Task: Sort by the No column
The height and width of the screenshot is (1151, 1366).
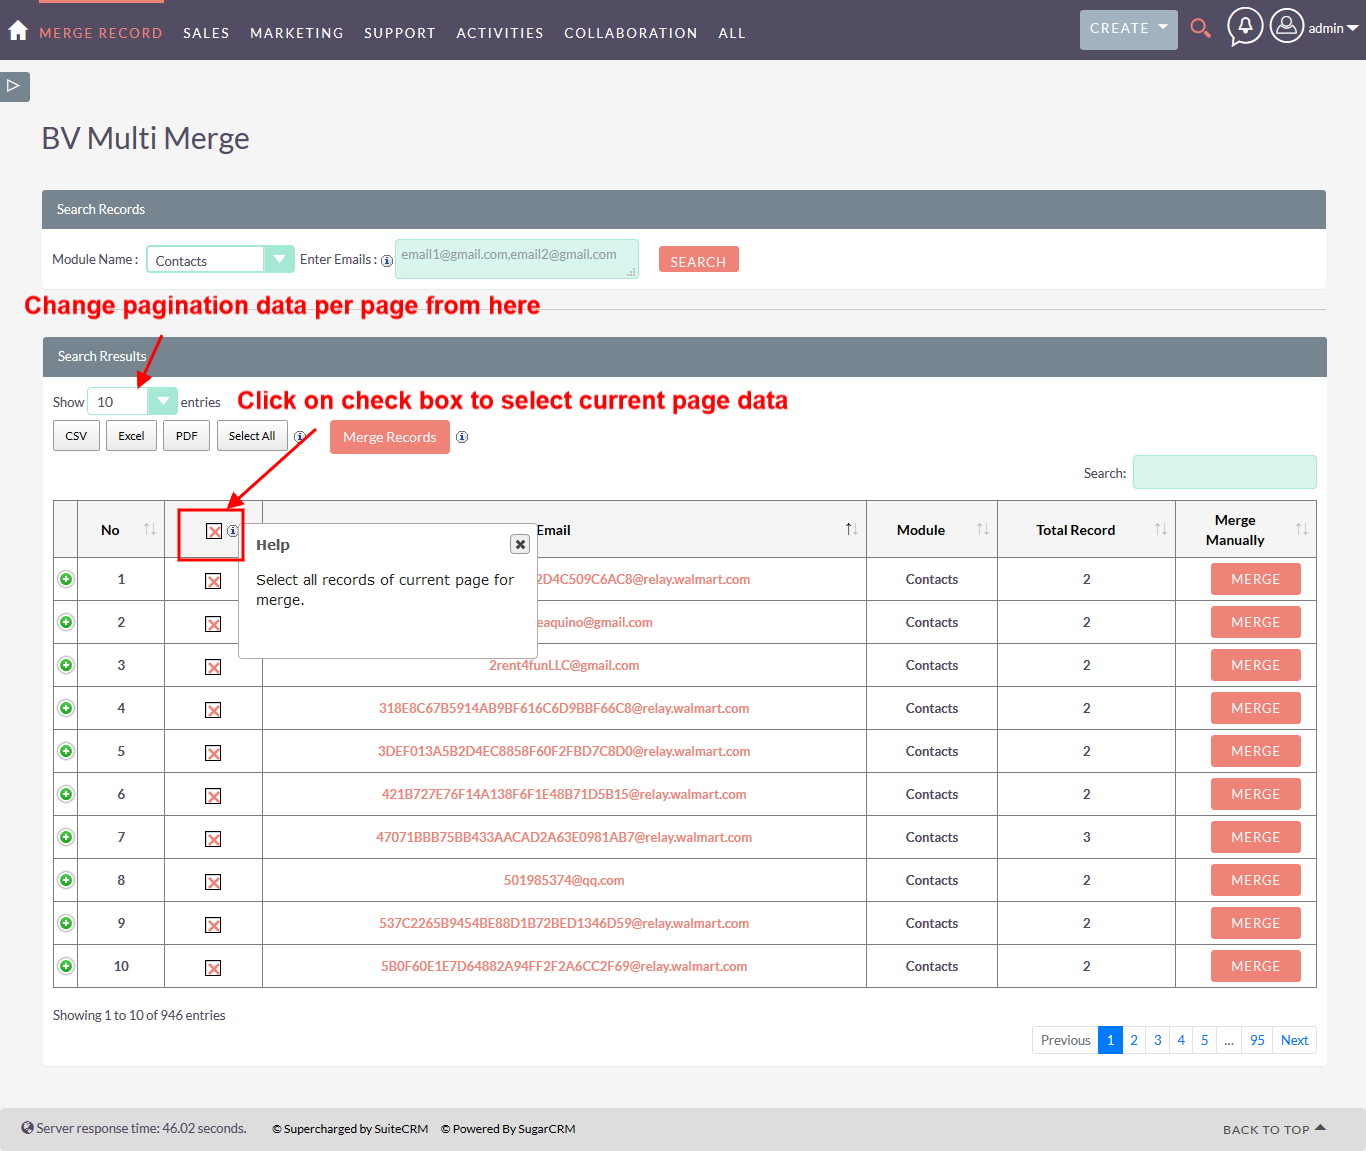Action: click(x=150, y=529)
